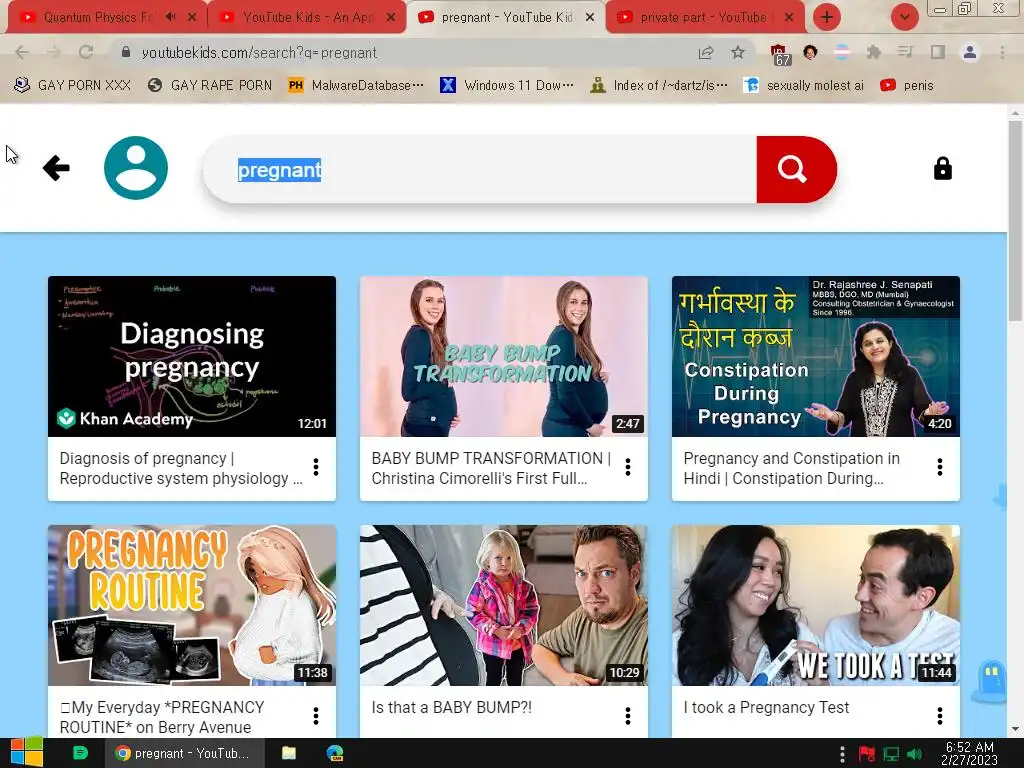This screenshot has height=768, width=1024.
Task: Open the volume tray icon
Action: click(x=914, y=754)
